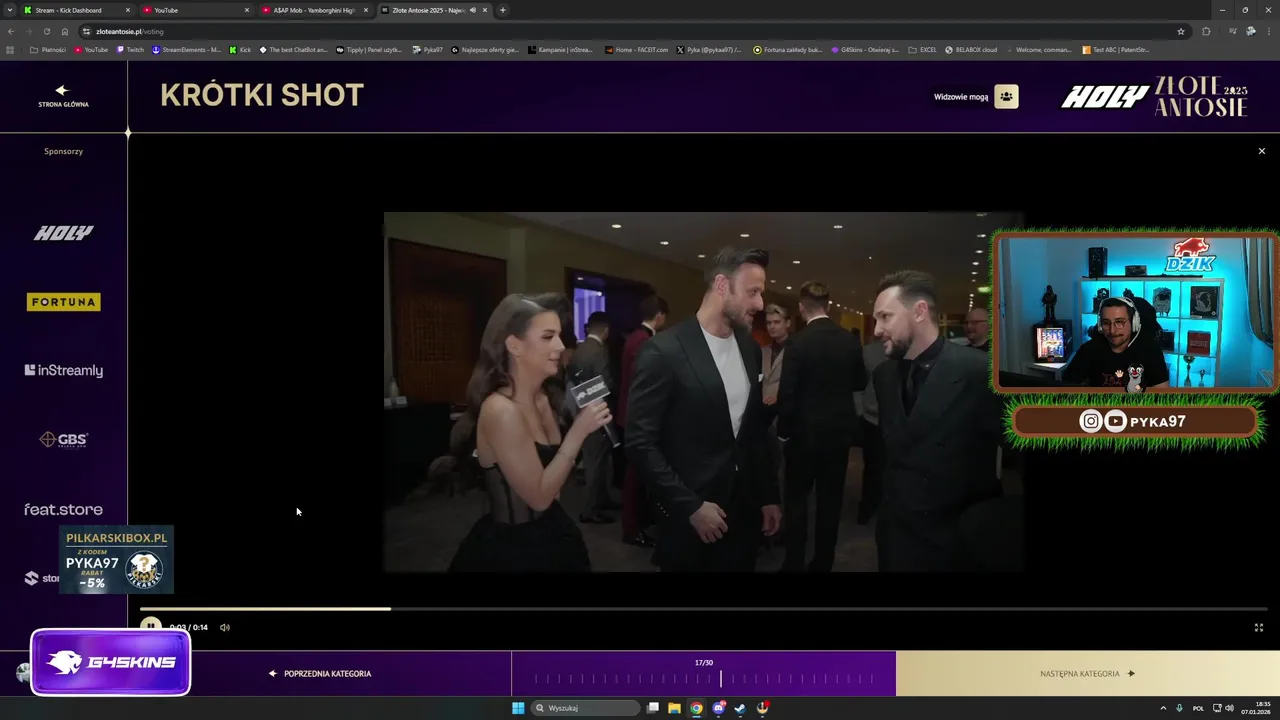The image size is (1280, 720).
Task: Reload the page
Action: click(46, 31)
